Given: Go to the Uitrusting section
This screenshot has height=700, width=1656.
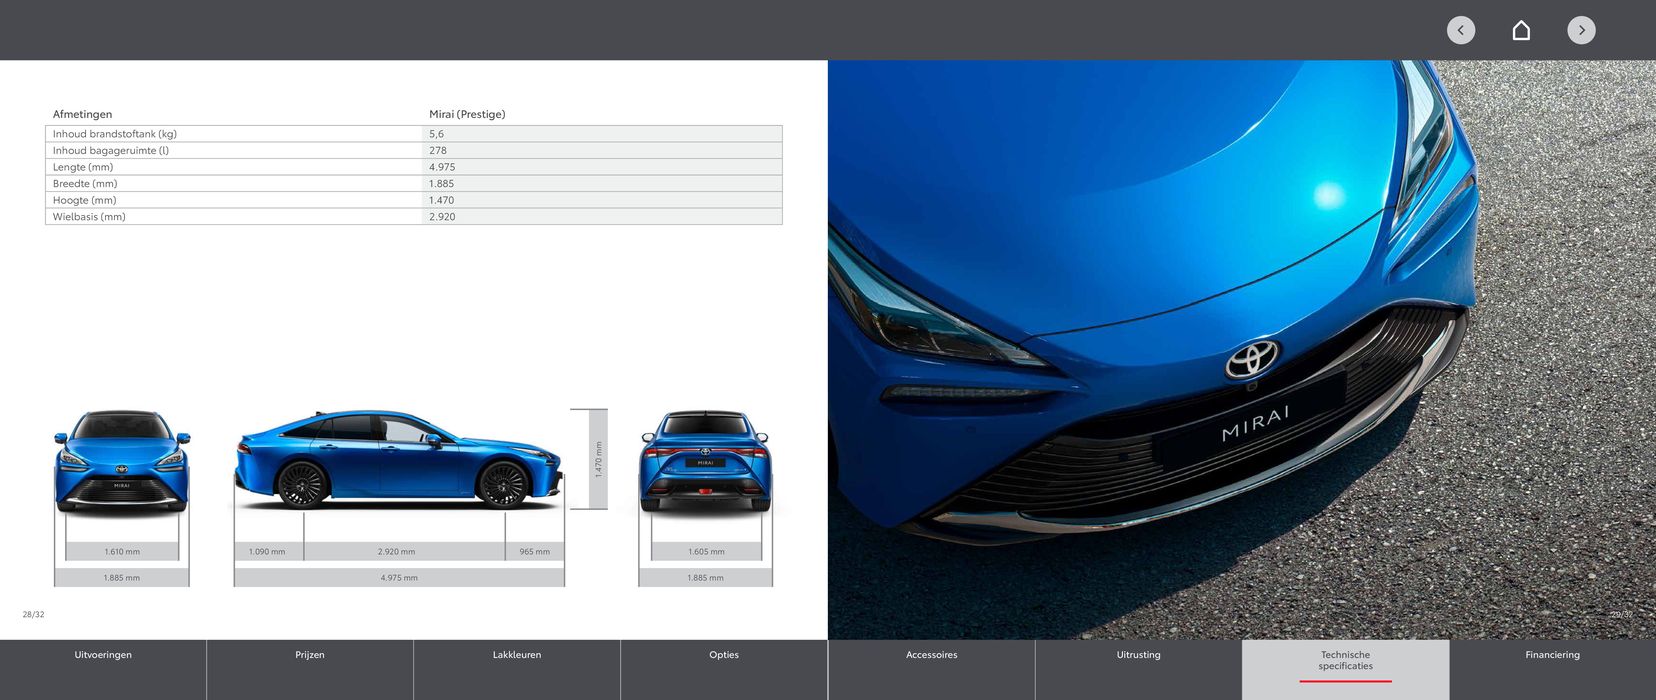Looking at the screenshot, I should [1138, 656].
